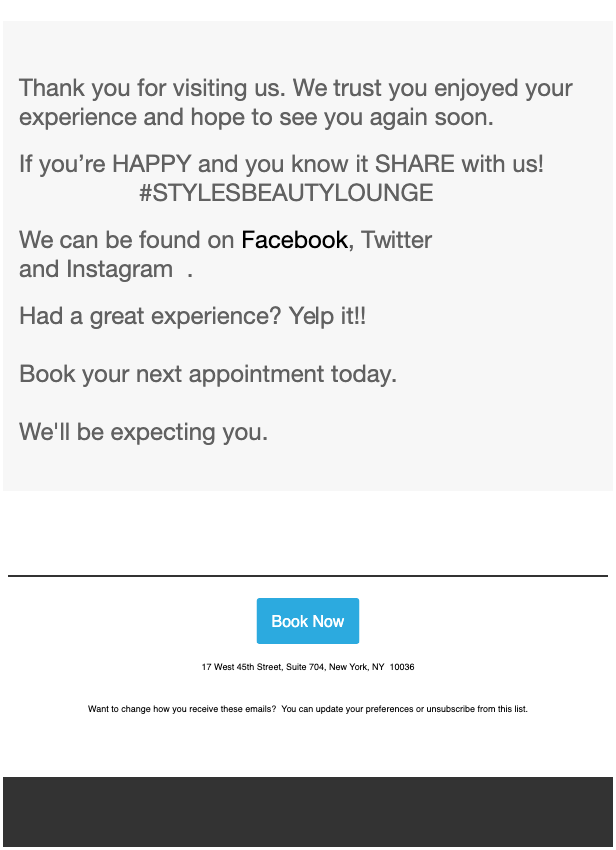This screenshot has width=616, height=850.
Task: Click the 'We can be found on' text
Action: [127, 240]
